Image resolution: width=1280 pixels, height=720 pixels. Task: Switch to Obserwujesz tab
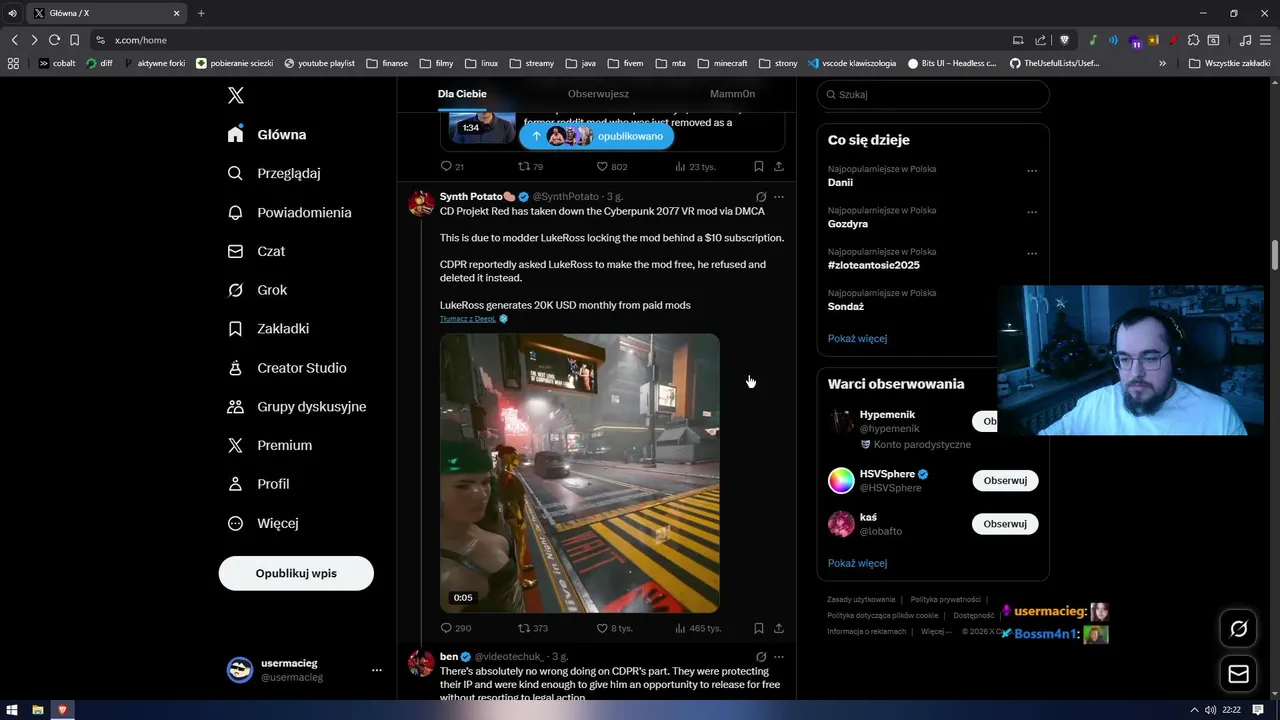point(598,94)
